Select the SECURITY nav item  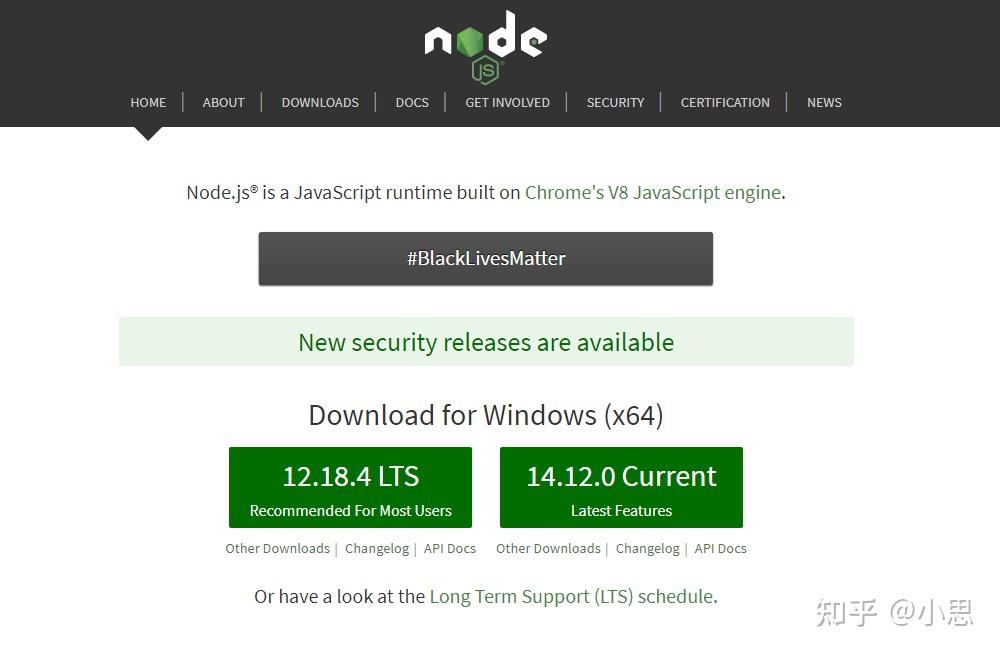(x=615, y=102)
